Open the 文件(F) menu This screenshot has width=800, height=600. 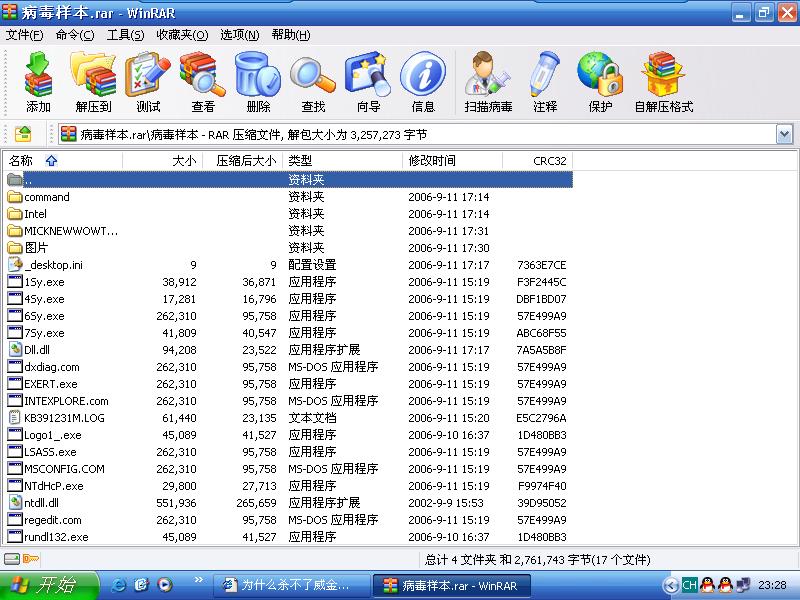[24, 35]
